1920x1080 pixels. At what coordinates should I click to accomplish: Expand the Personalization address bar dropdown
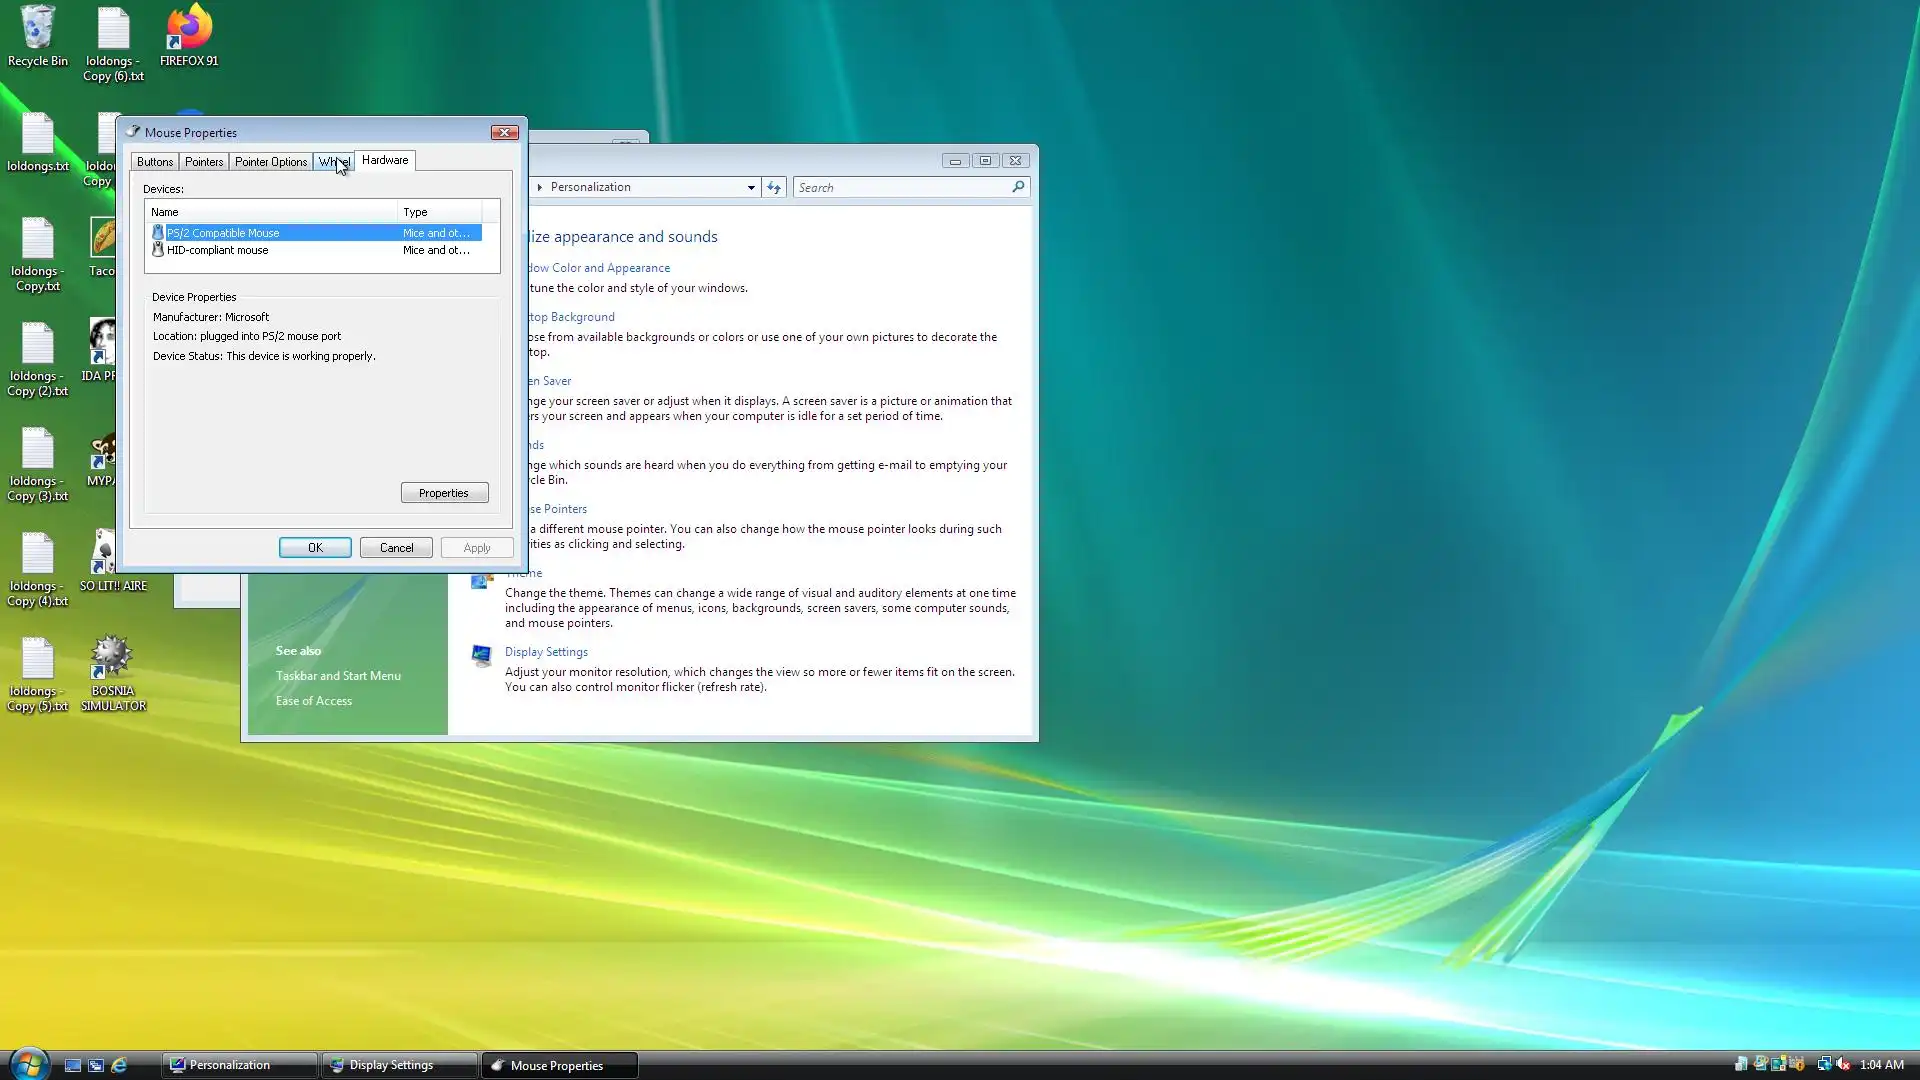751,187
